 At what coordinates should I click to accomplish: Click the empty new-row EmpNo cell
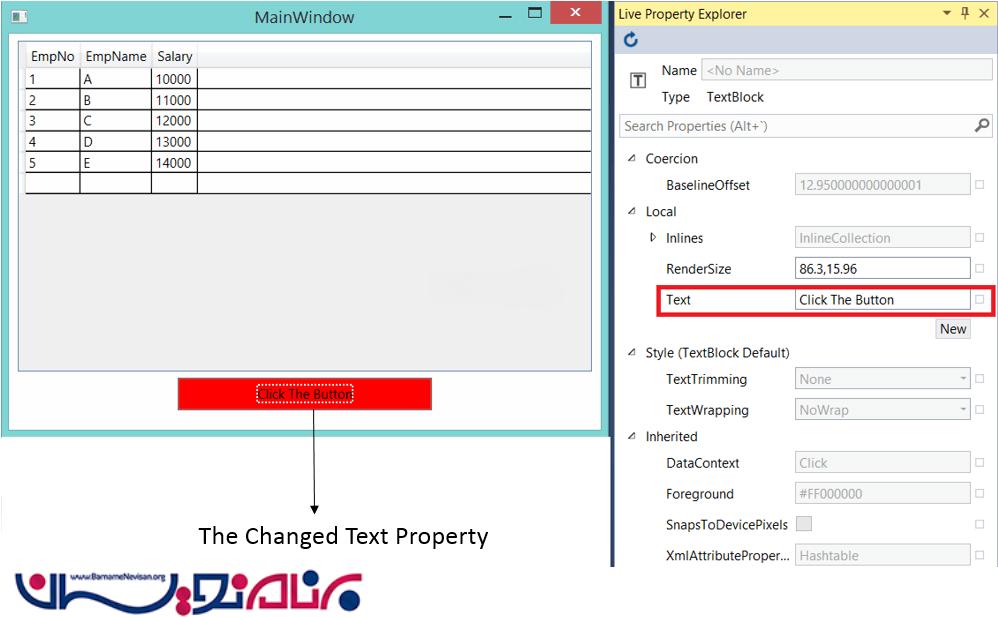click(x=52, y=183)
